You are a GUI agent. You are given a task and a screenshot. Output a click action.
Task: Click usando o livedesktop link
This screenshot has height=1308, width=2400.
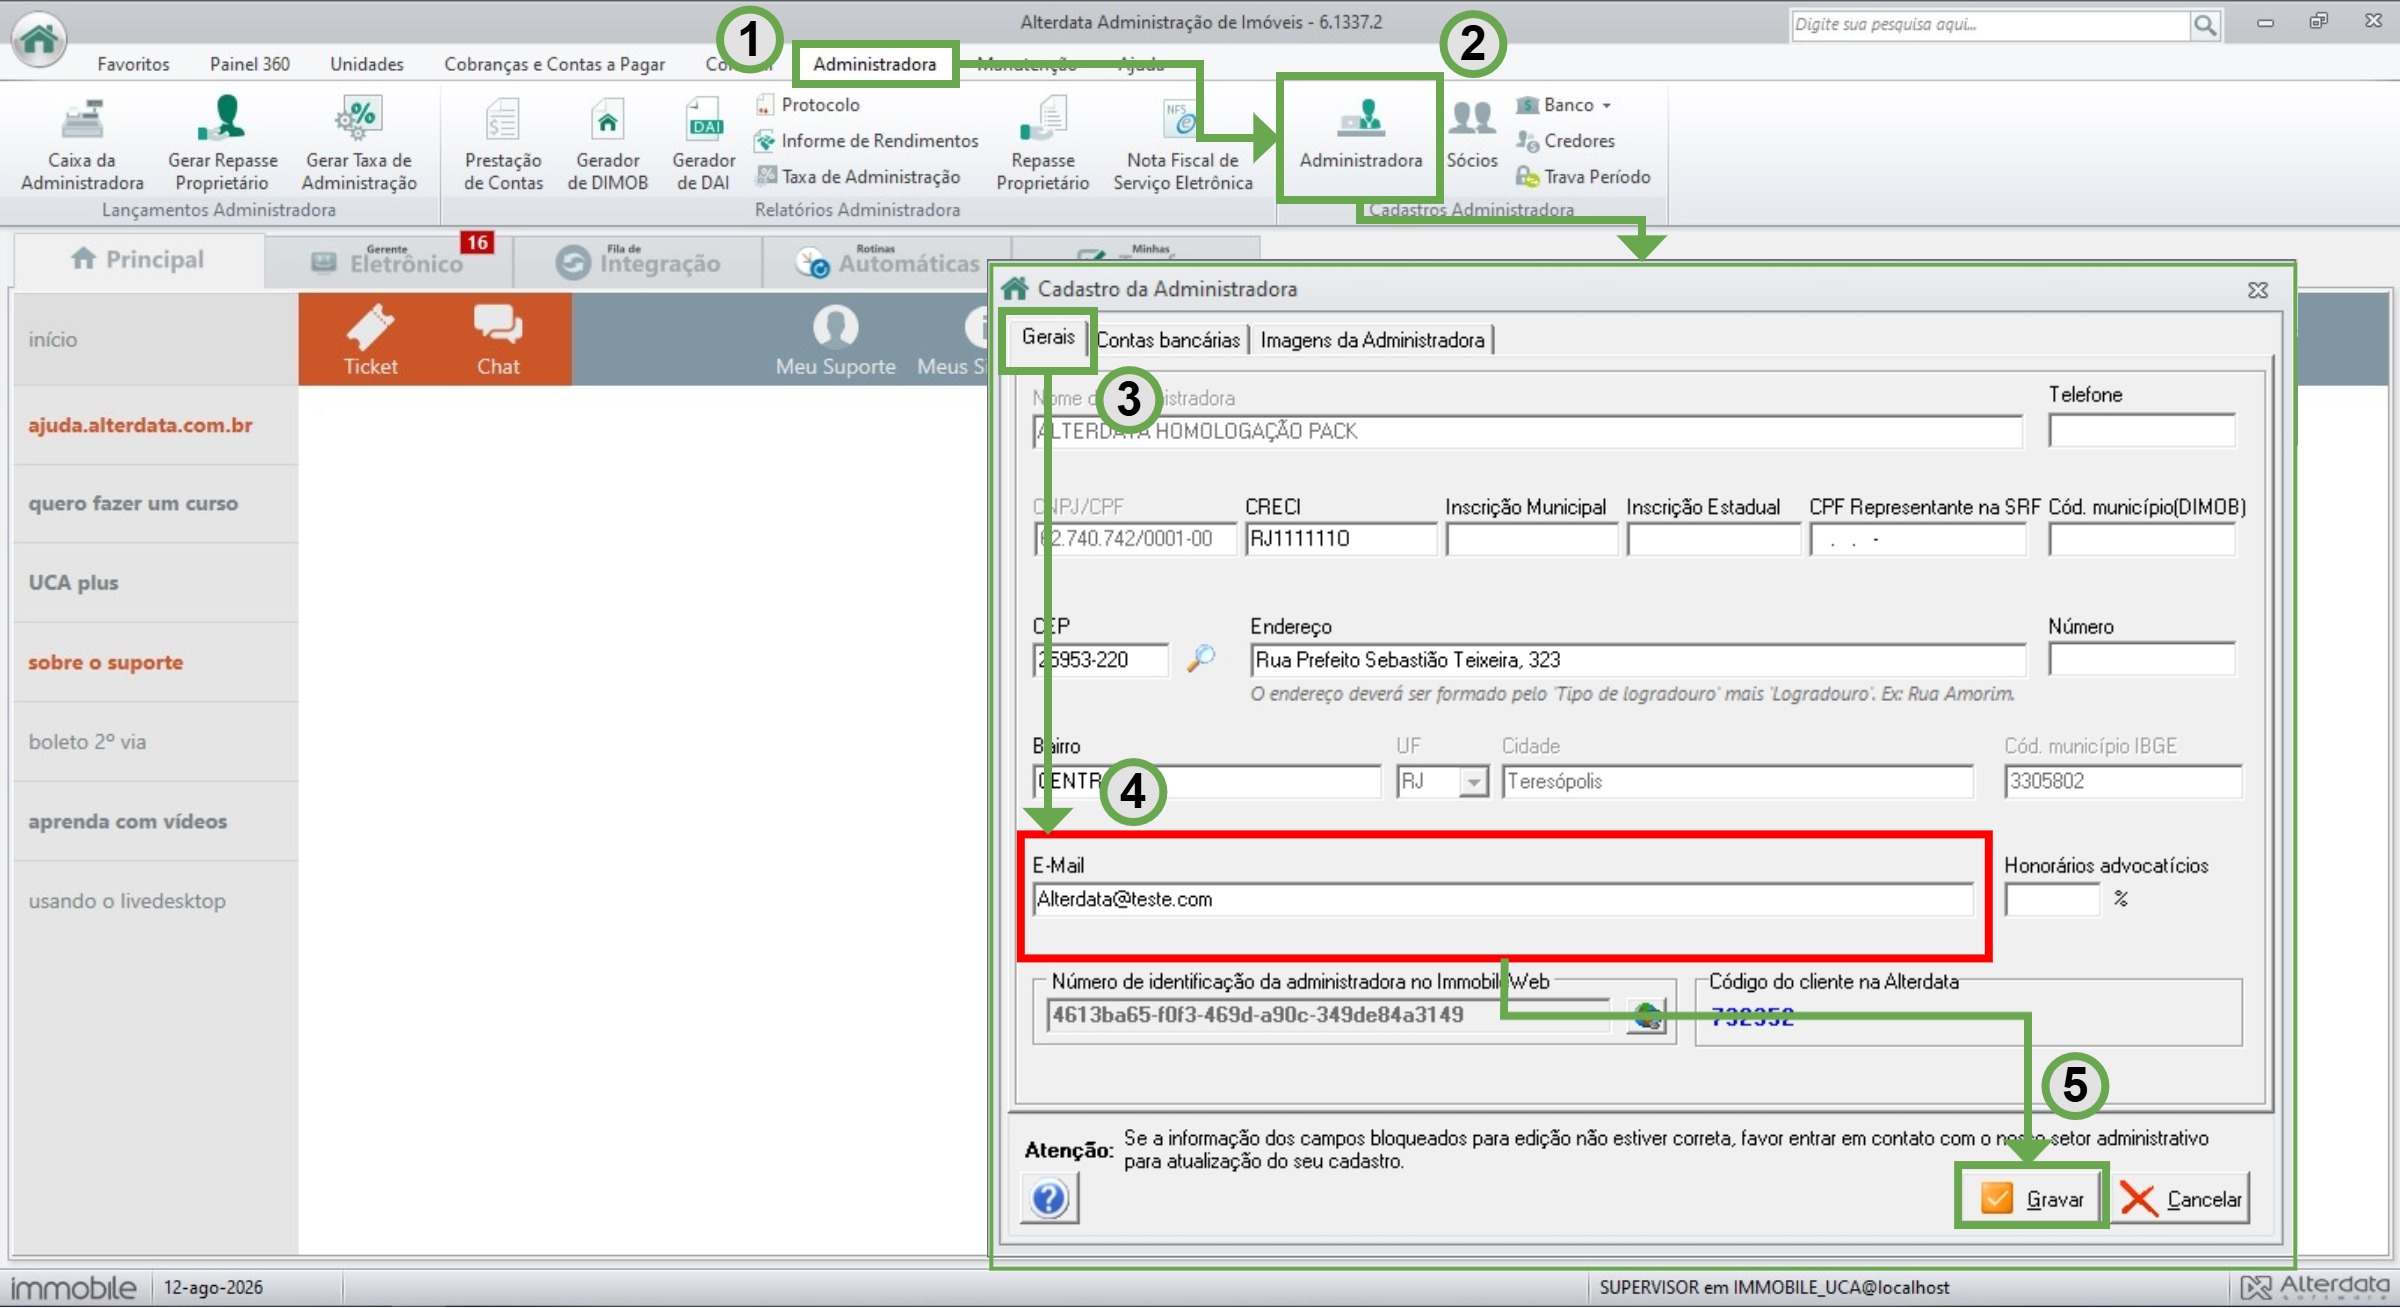tap(127, 900)
